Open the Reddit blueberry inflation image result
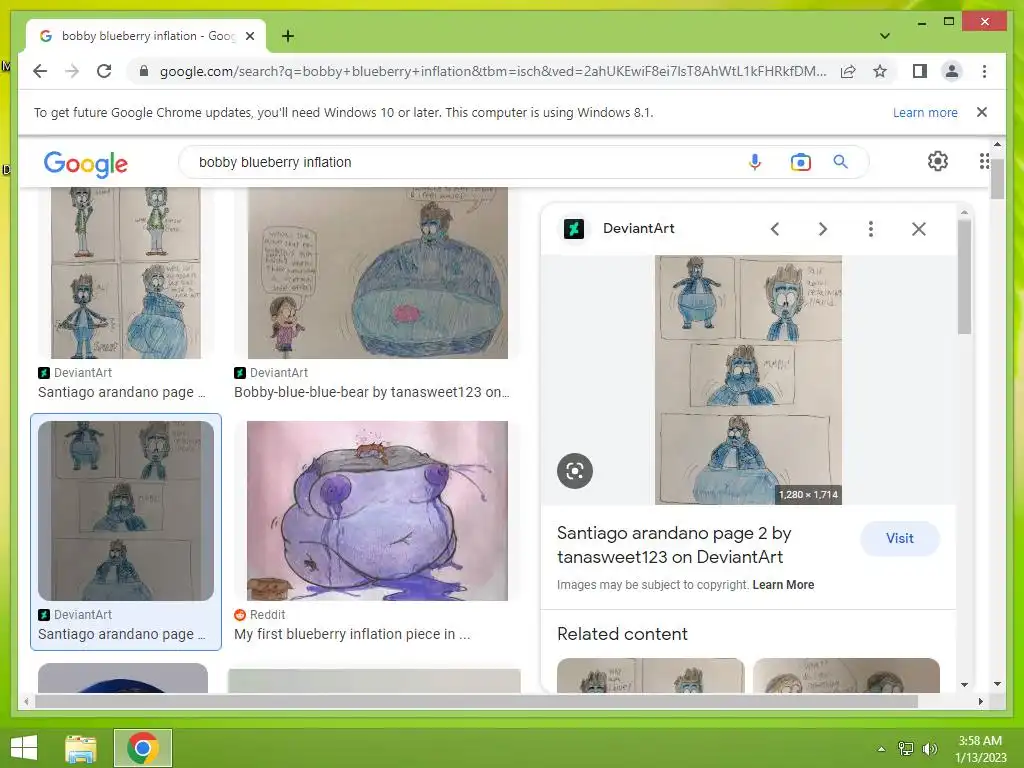 coord(377,511)
